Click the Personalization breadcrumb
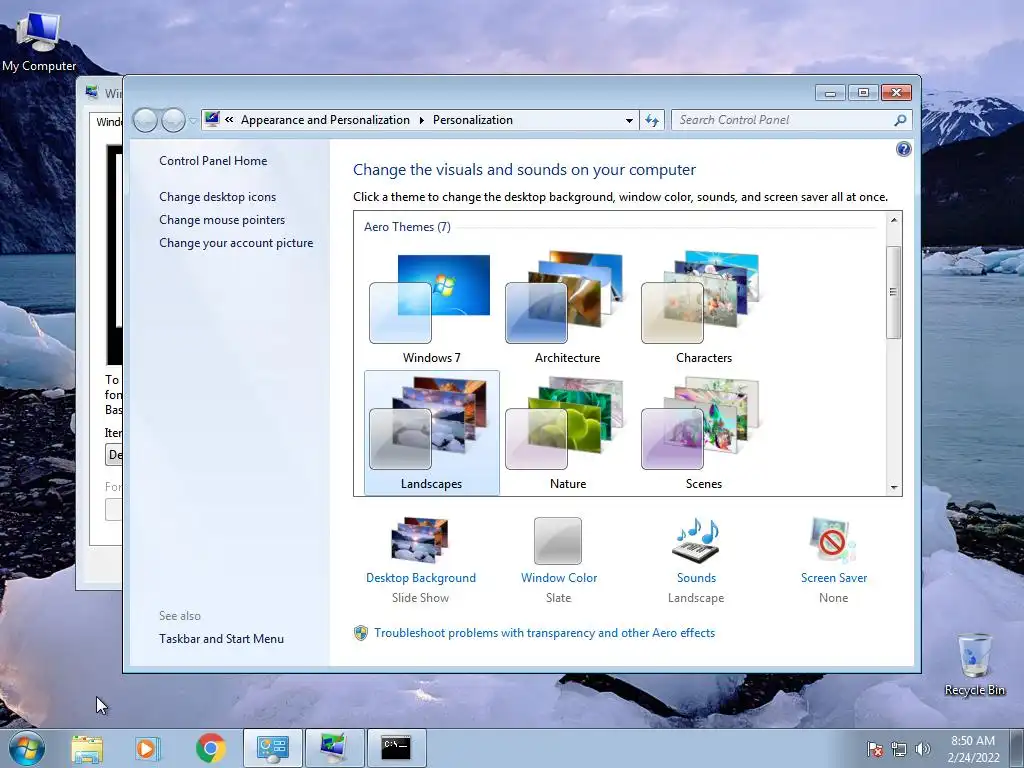 [x=473, y=120]
